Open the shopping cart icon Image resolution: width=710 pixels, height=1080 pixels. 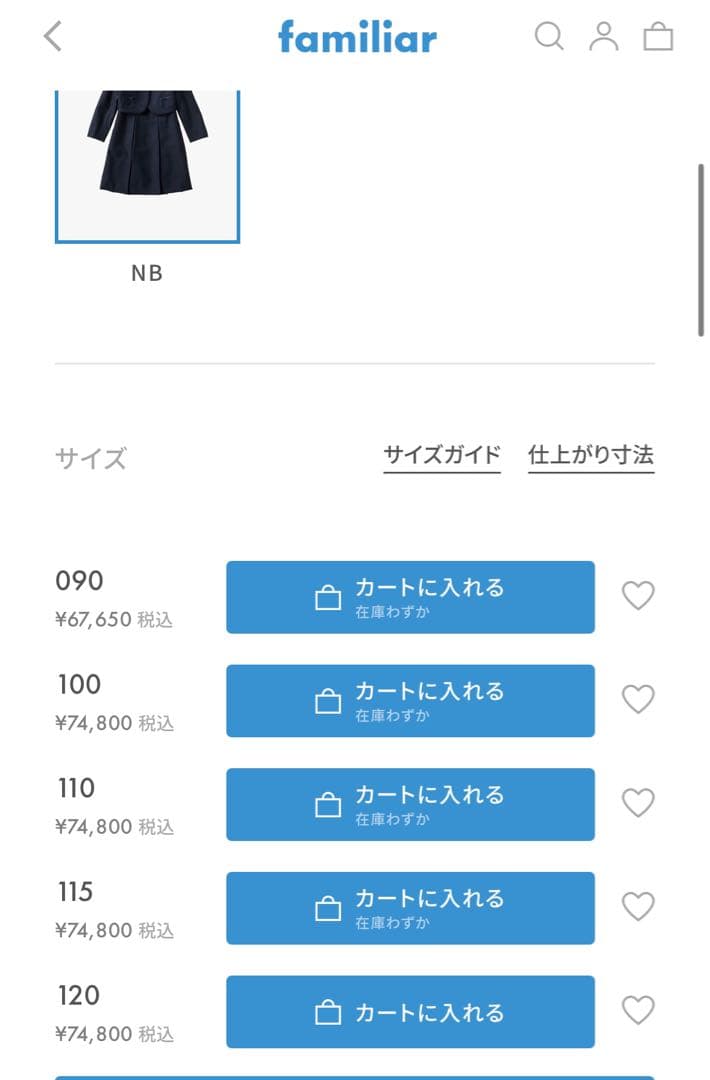pyautogui.click(x=658, y=37)
